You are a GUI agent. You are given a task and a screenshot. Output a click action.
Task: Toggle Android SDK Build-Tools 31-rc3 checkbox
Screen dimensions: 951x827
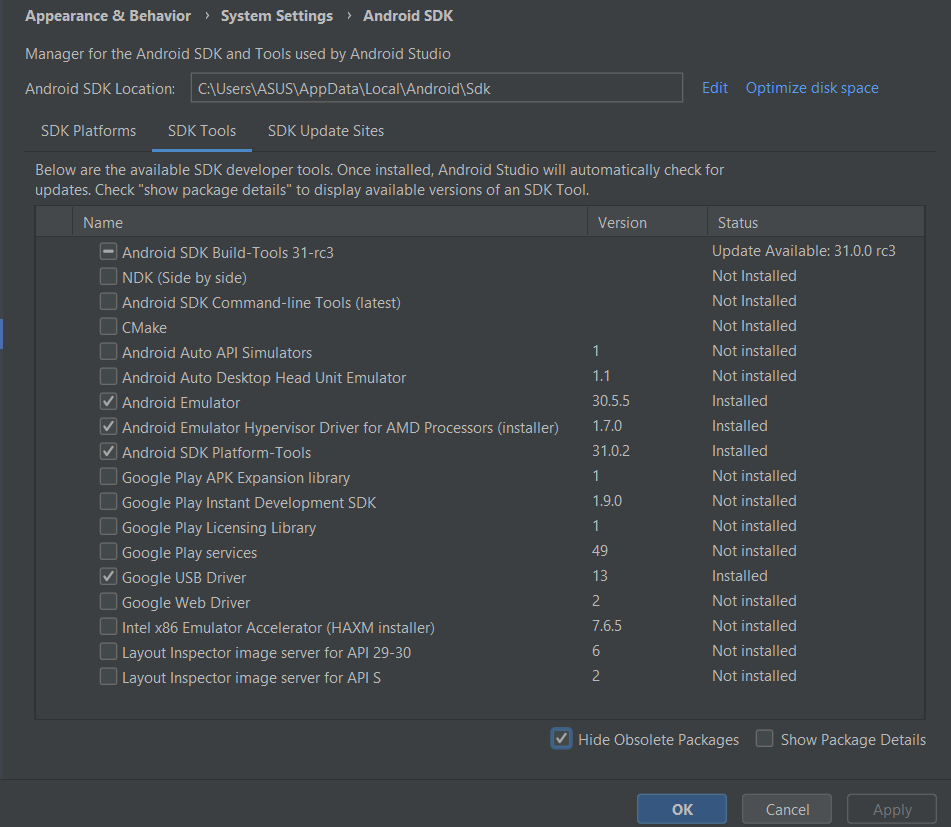(108, 252)
